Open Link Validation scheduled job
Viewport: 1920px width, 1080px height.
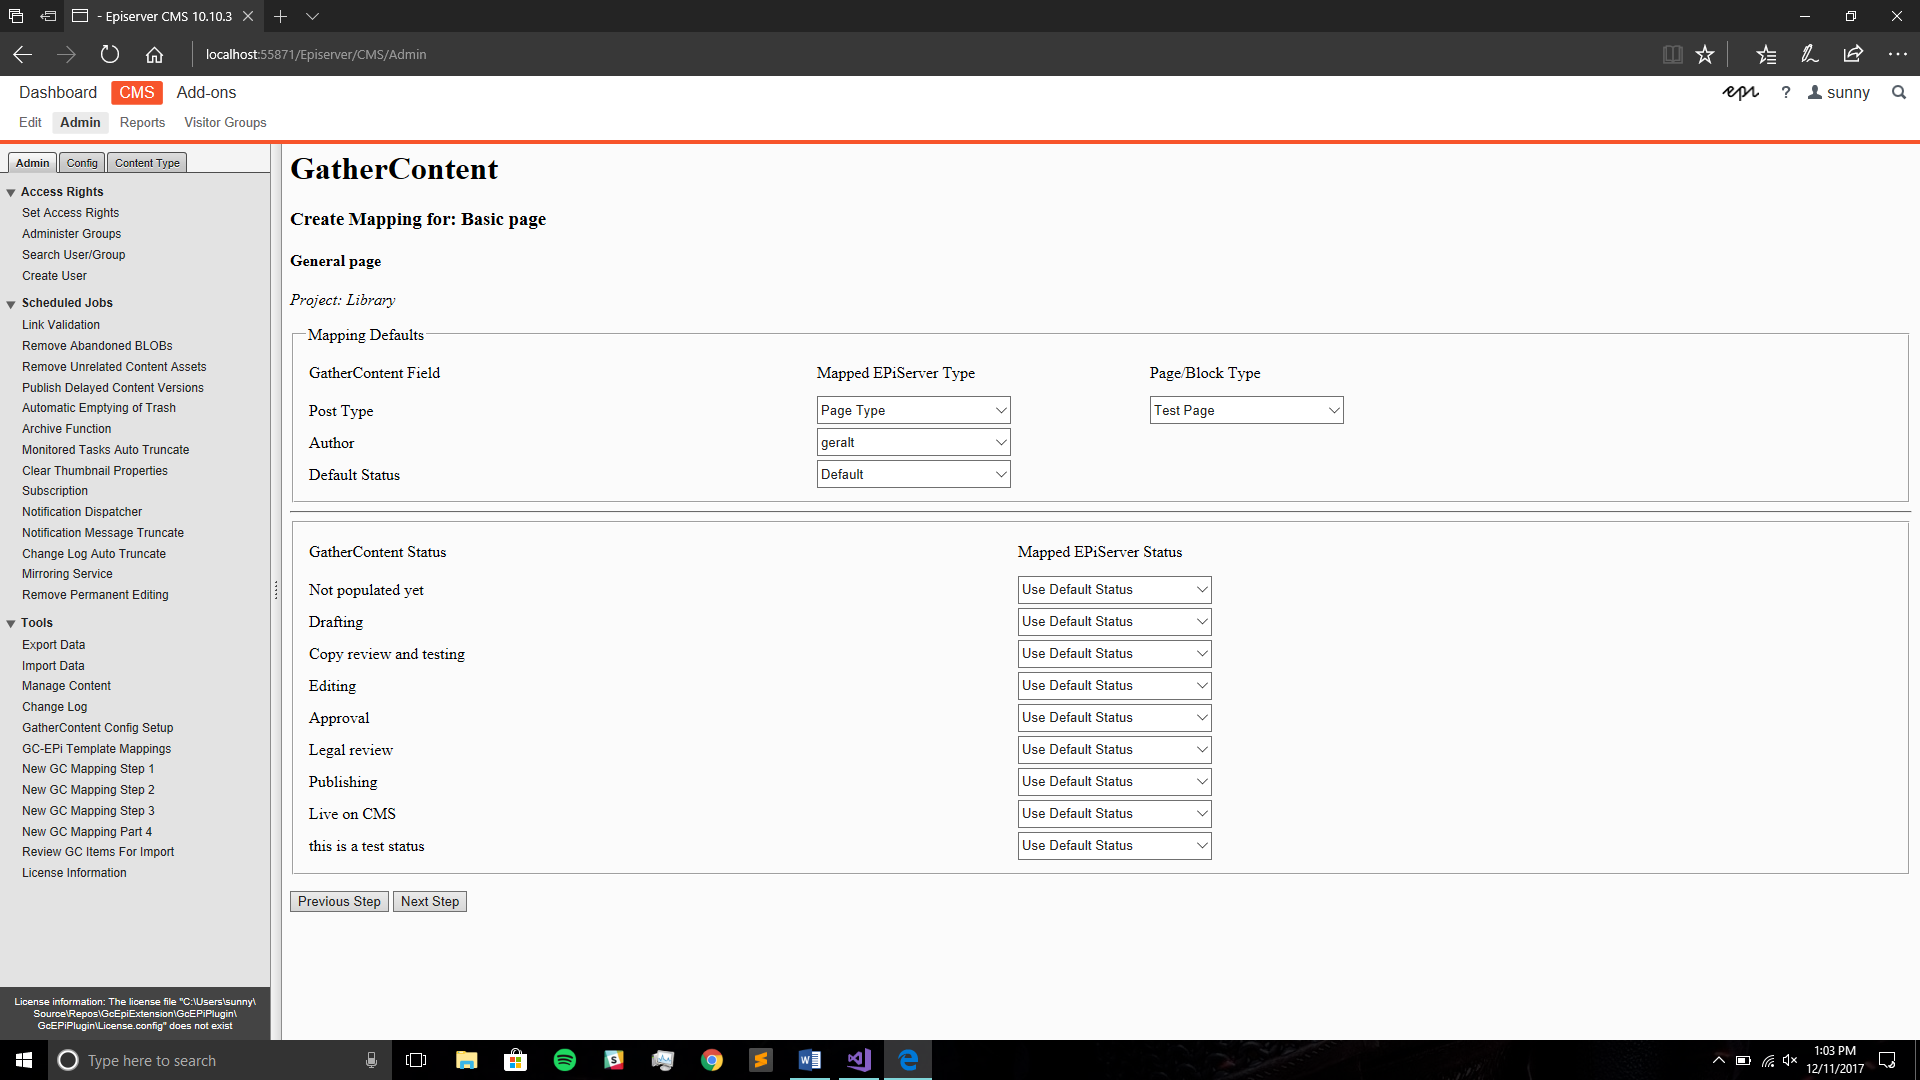click(61, 325)
